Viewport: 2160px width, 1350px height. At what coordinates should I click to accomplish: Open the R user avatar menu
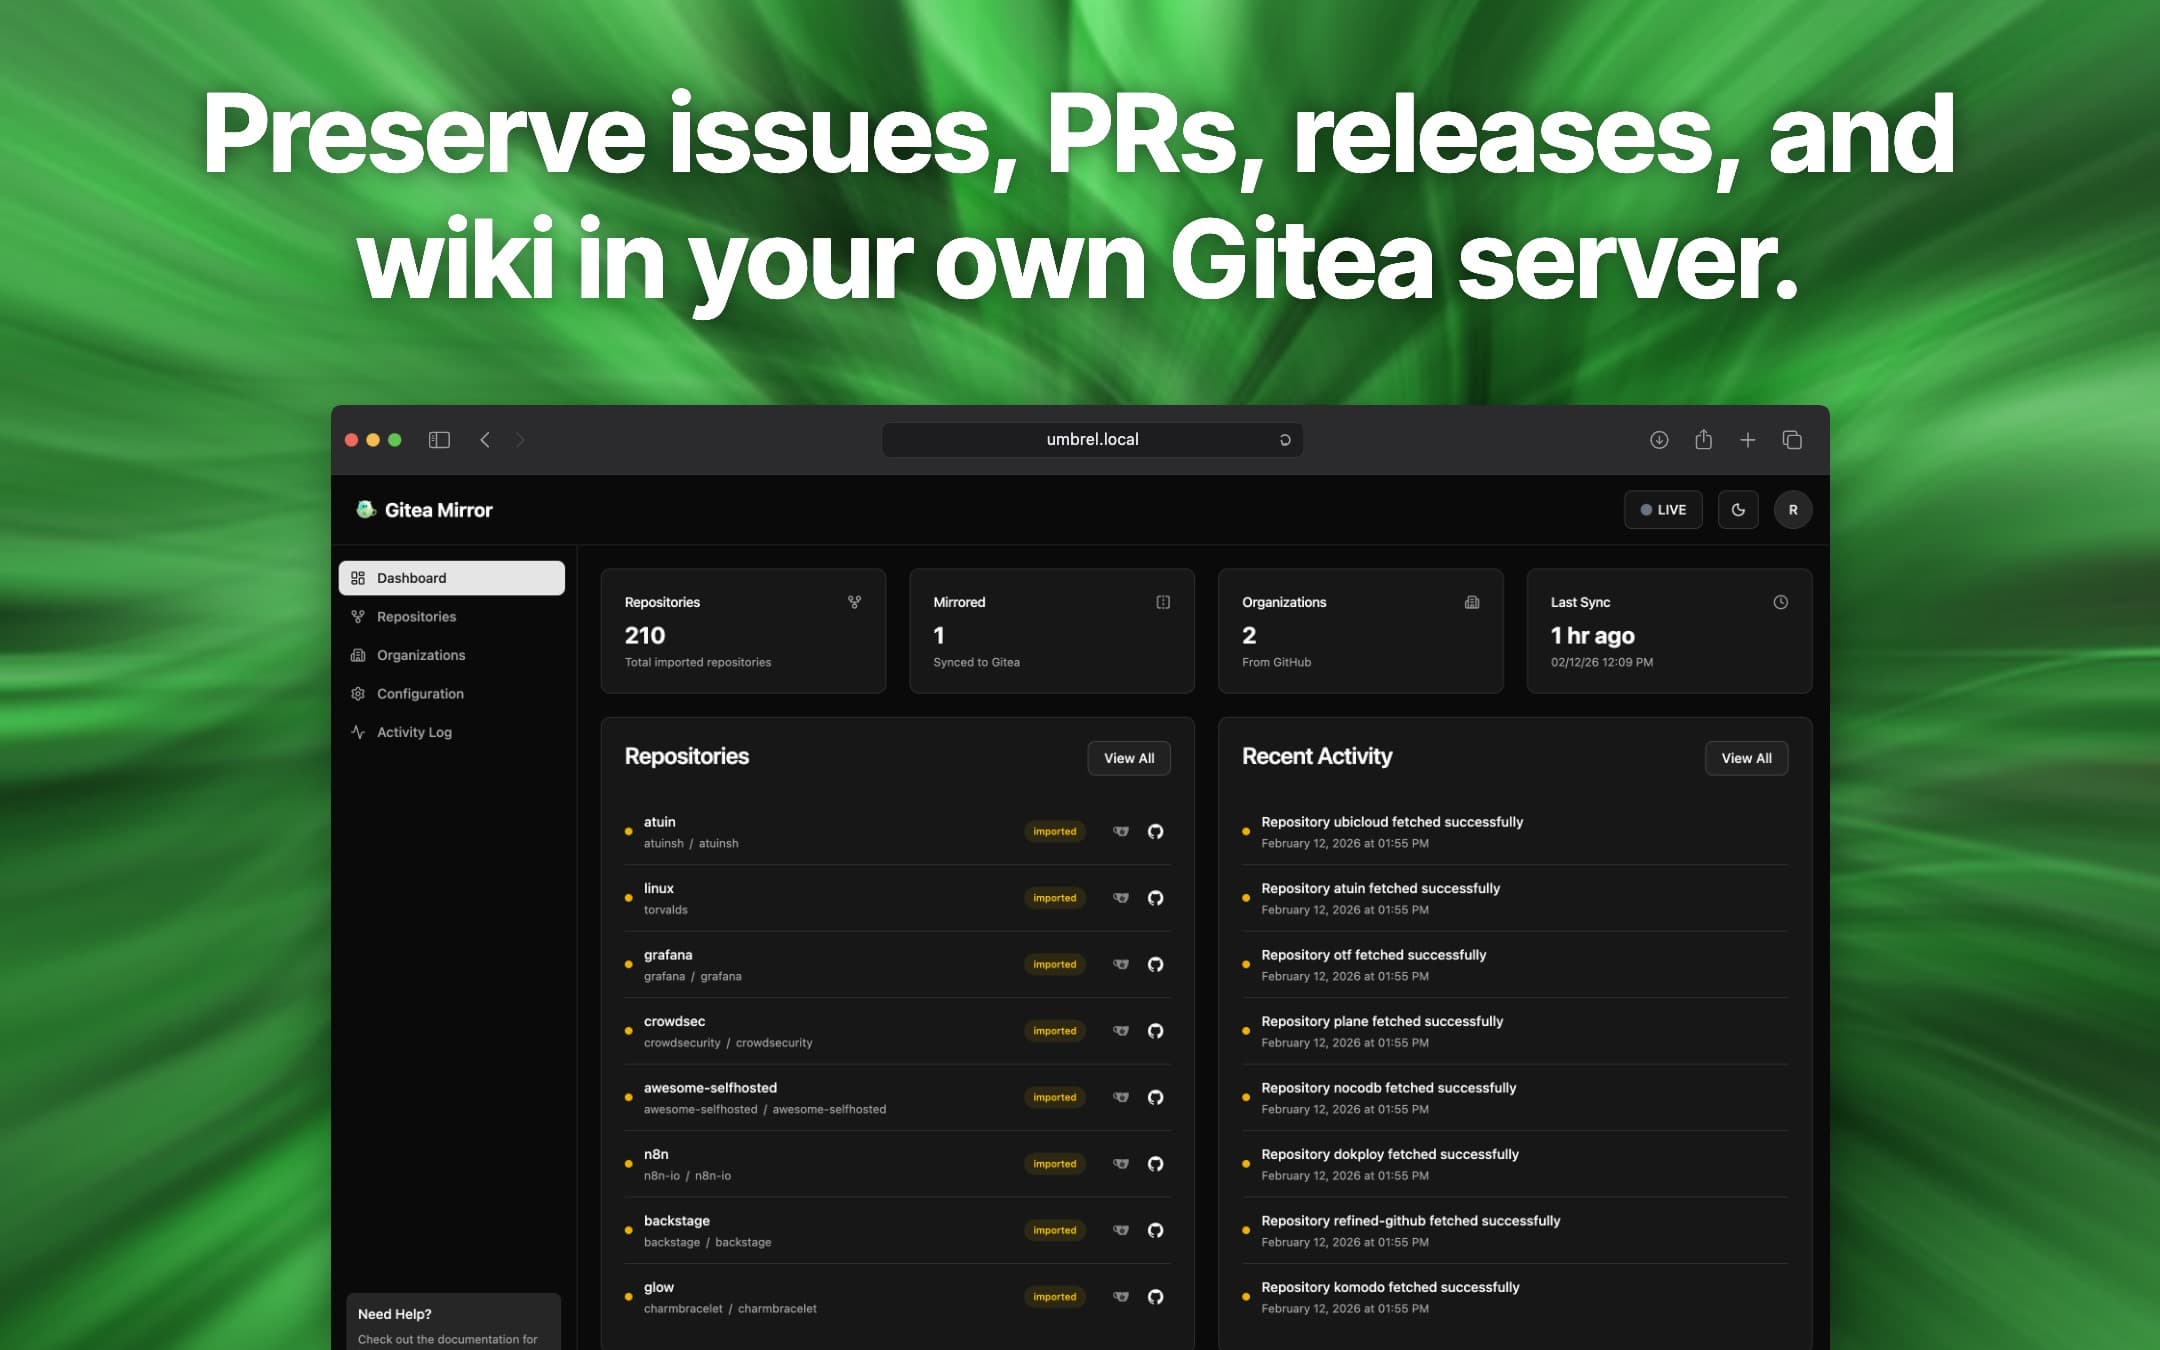pos(1793,509)
